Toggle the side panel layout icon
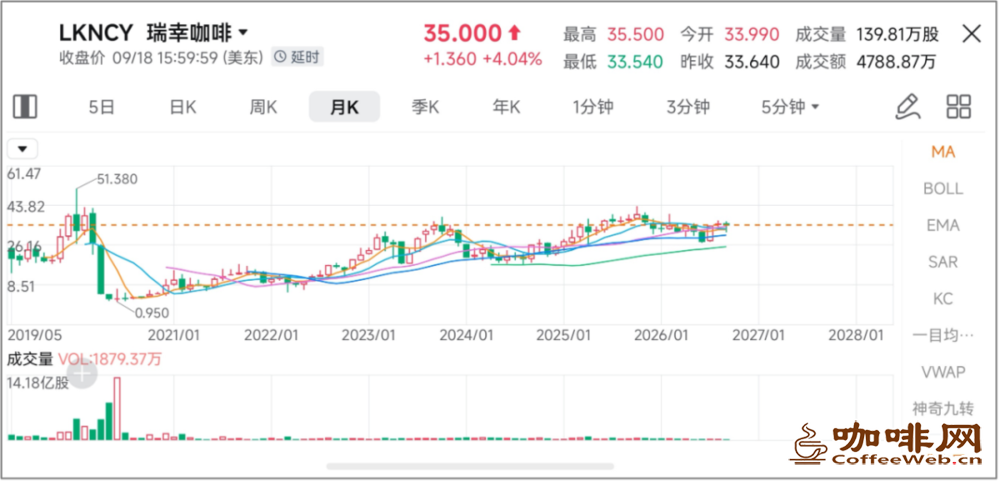The image size is (1000, 481). pos(25,107)
